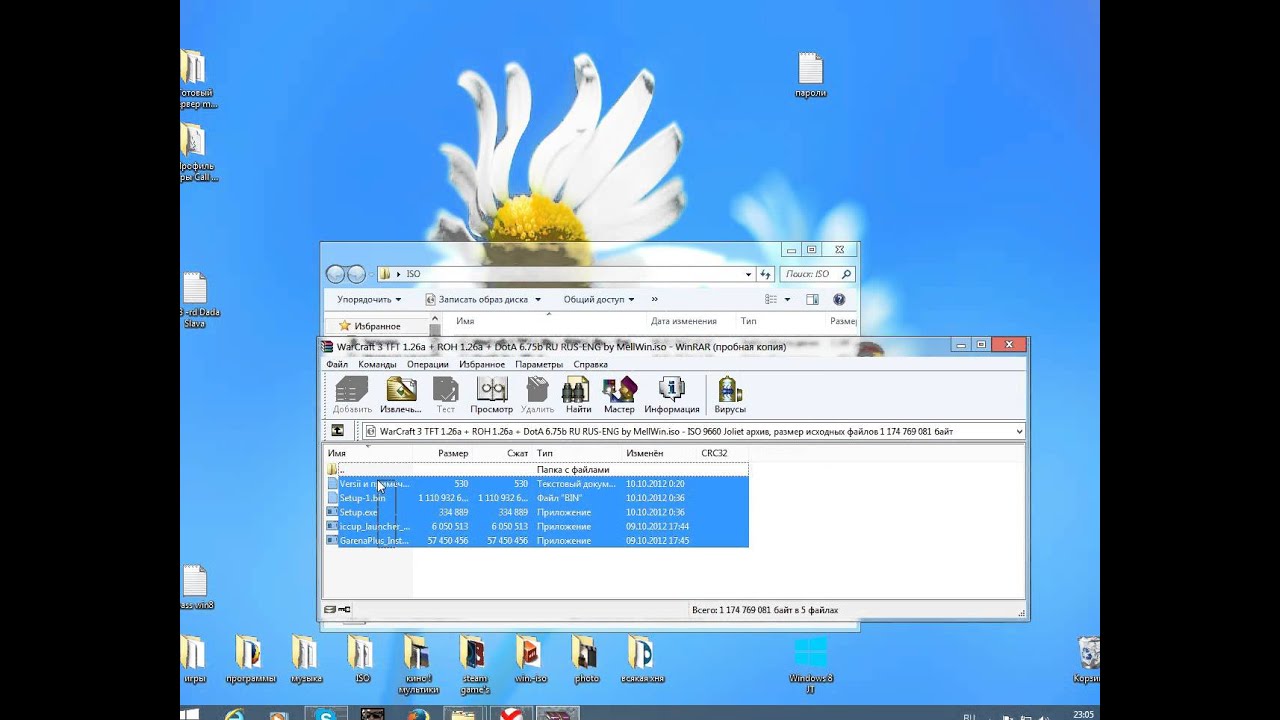Image resolution: width=1280 pixels, height=720 pixels.
Task: Click the key password icon in WinRAR status bar
Action: 344,609
